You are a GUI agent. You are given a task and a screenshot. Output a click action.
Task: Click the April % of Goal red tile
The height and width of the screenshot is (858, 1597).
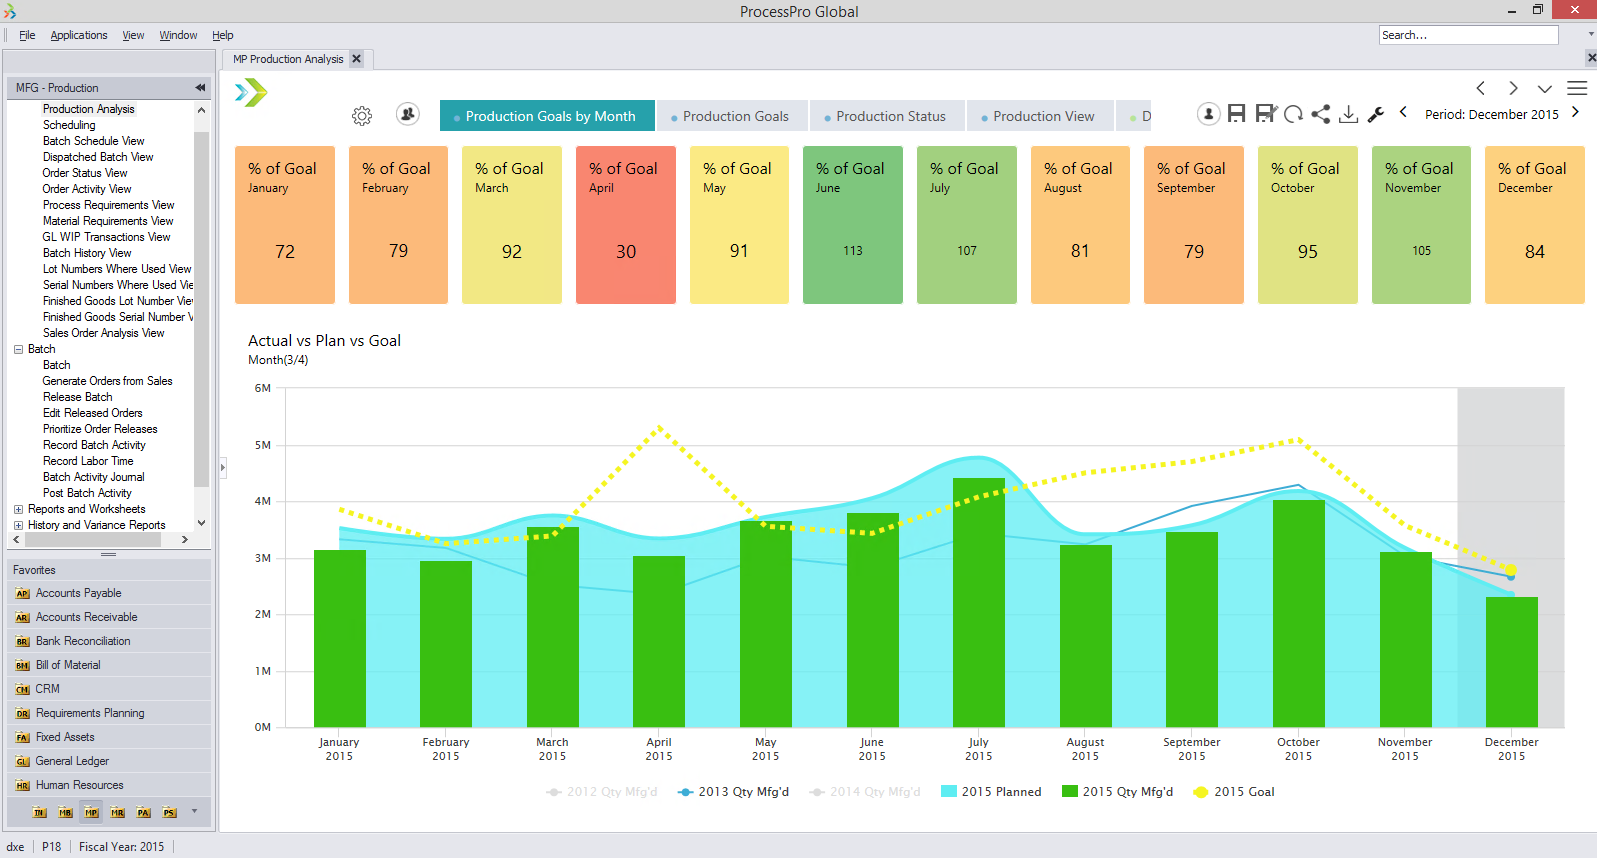pyautogui.click(x=625, y=224)
